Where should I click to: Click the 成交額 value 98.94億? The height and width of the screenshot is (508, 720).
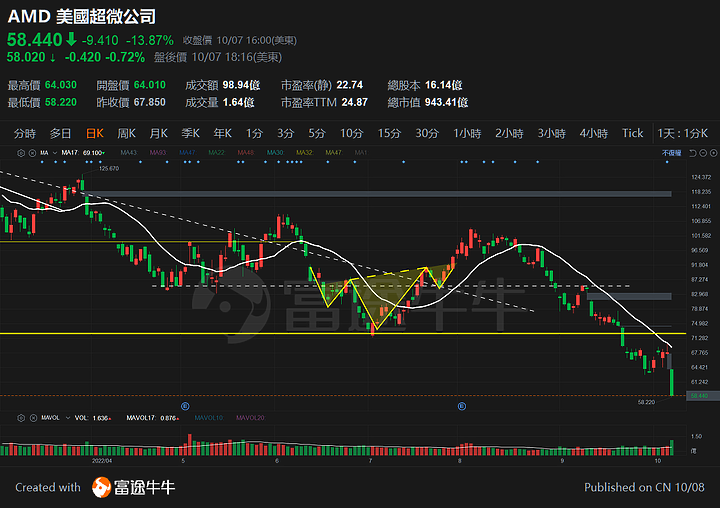(242, 85)
